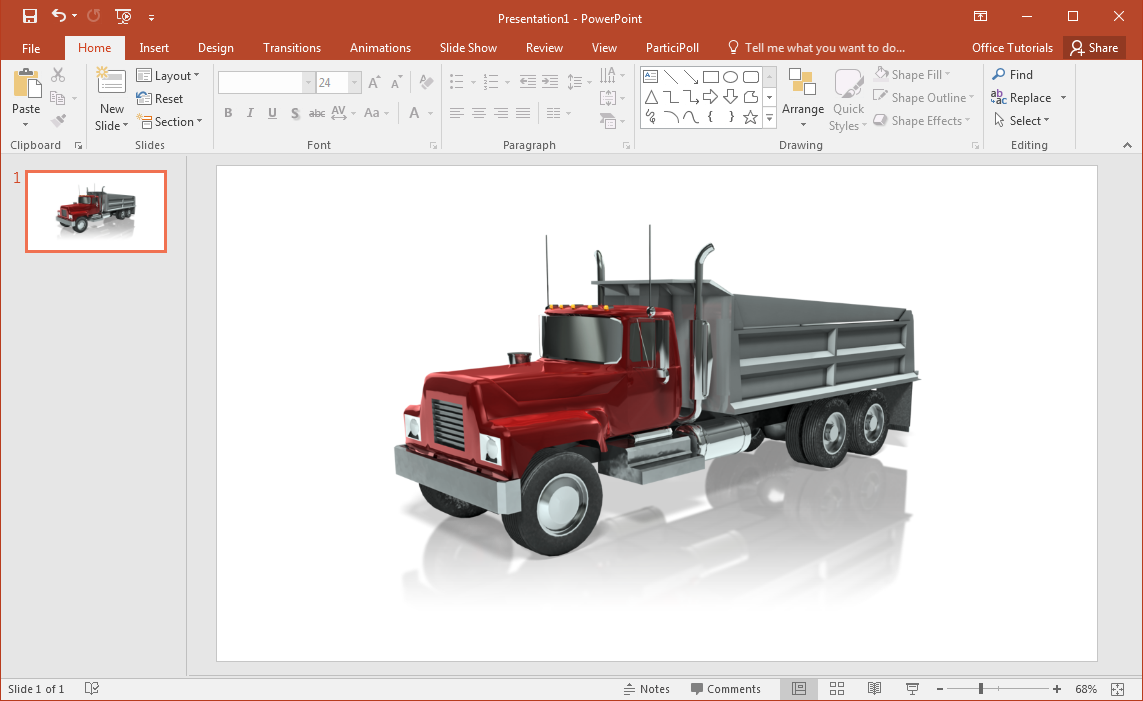The height and width of the screenshot is (701, 1143).
Task: Toggle the Comments pane
Action: click(x=725, y=689)
